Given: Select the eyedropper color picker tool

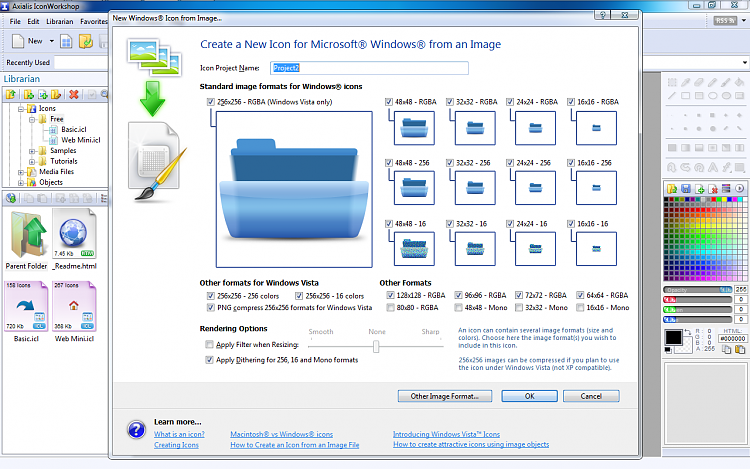Looking at the screenshot, I should click(x=685, y=82).
